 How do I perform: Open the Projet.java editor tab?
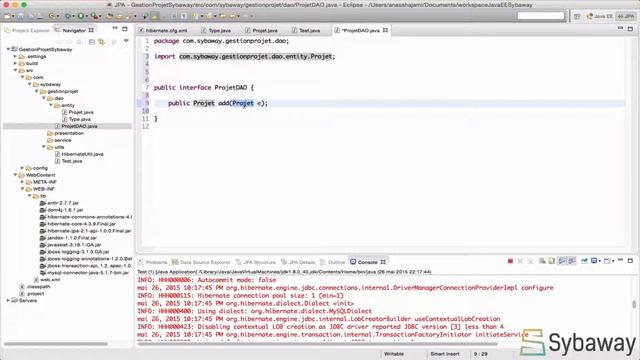pyautogui.click(x=261, y=31)
